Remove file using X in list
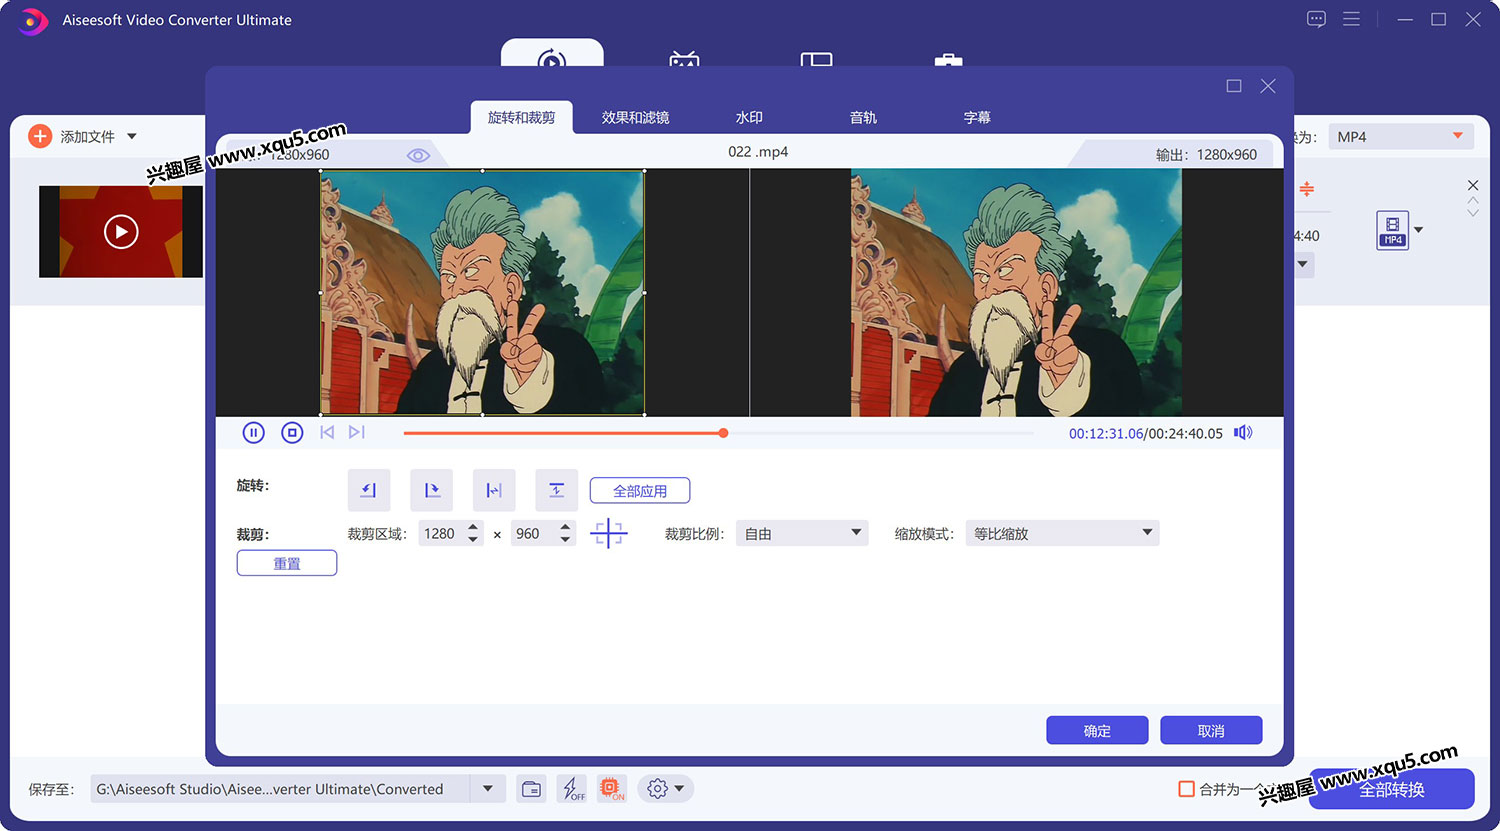 (x=1473, y=185)
